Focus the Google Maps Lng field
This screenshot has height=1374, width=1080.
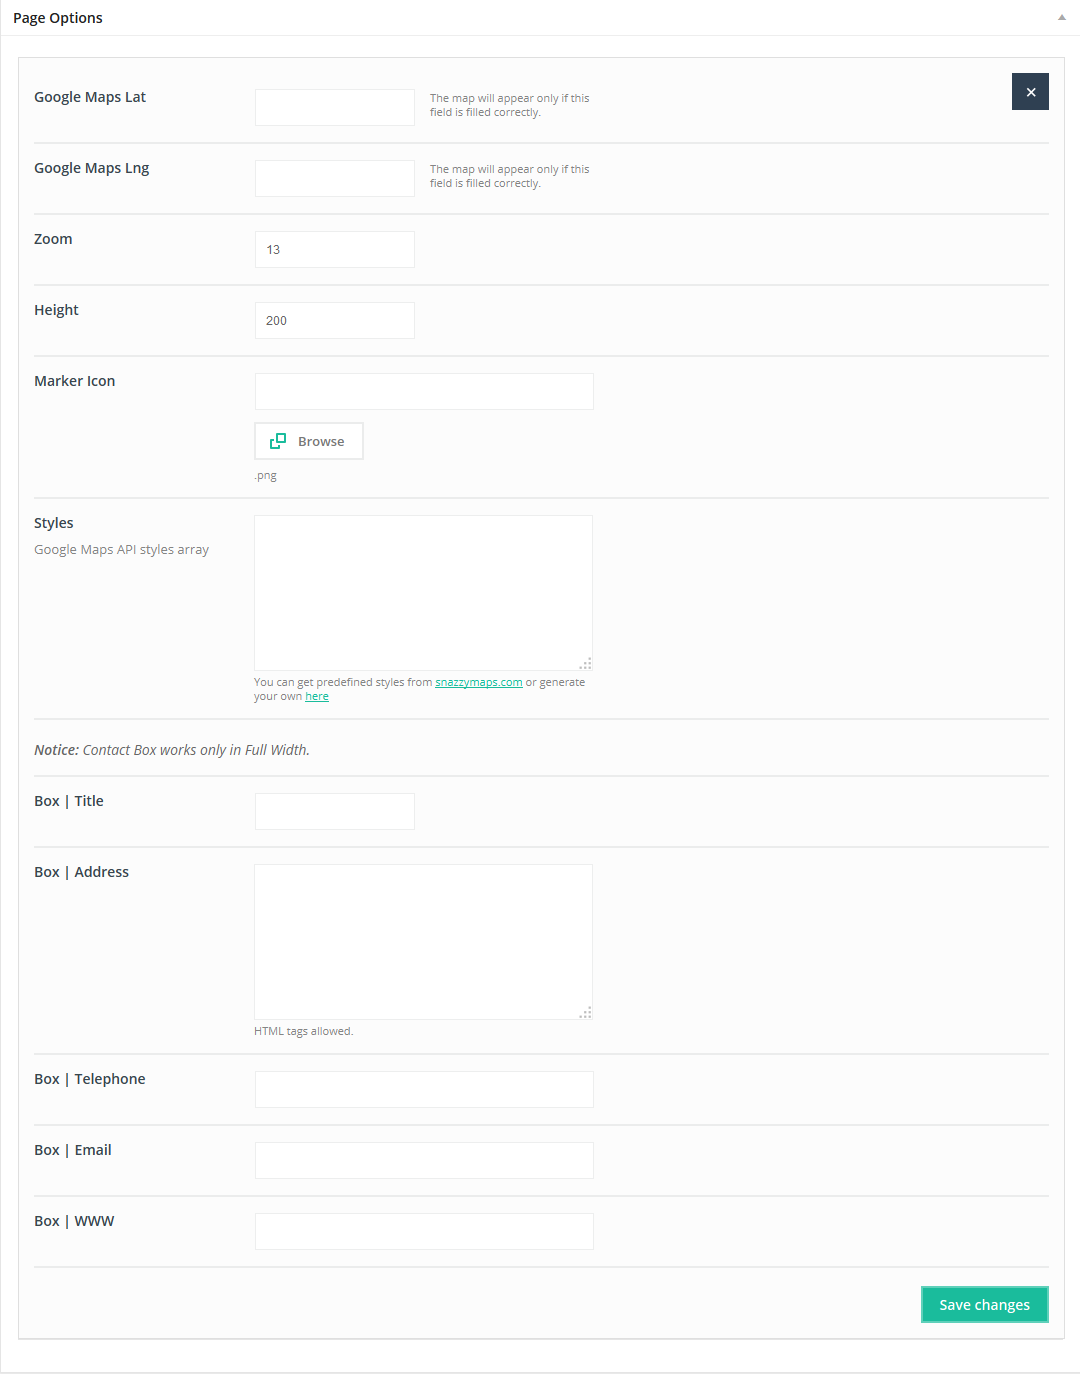(x=335, y=178)
